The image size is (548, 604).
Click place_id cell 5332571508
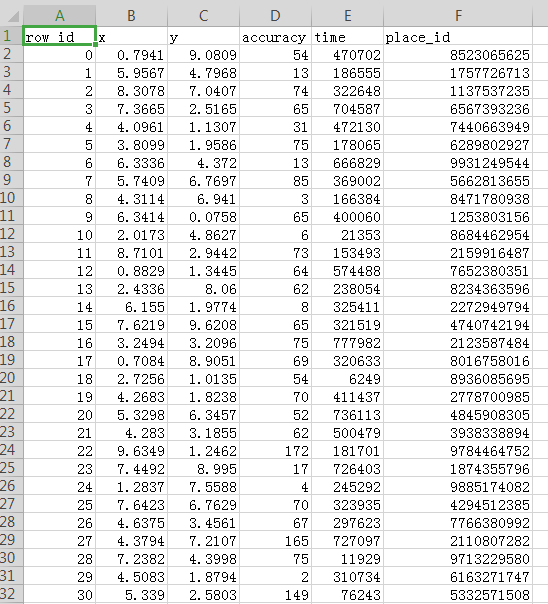pos(458,595)
